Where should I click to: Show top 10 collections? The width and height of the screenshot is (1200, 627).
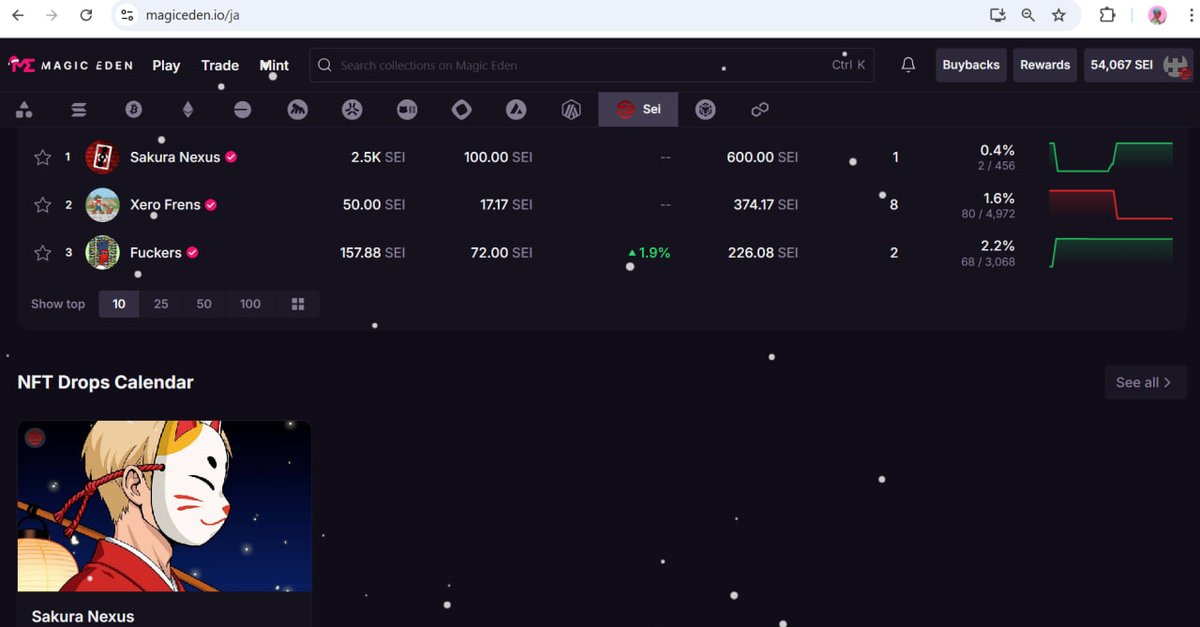(x=119, y=304)
